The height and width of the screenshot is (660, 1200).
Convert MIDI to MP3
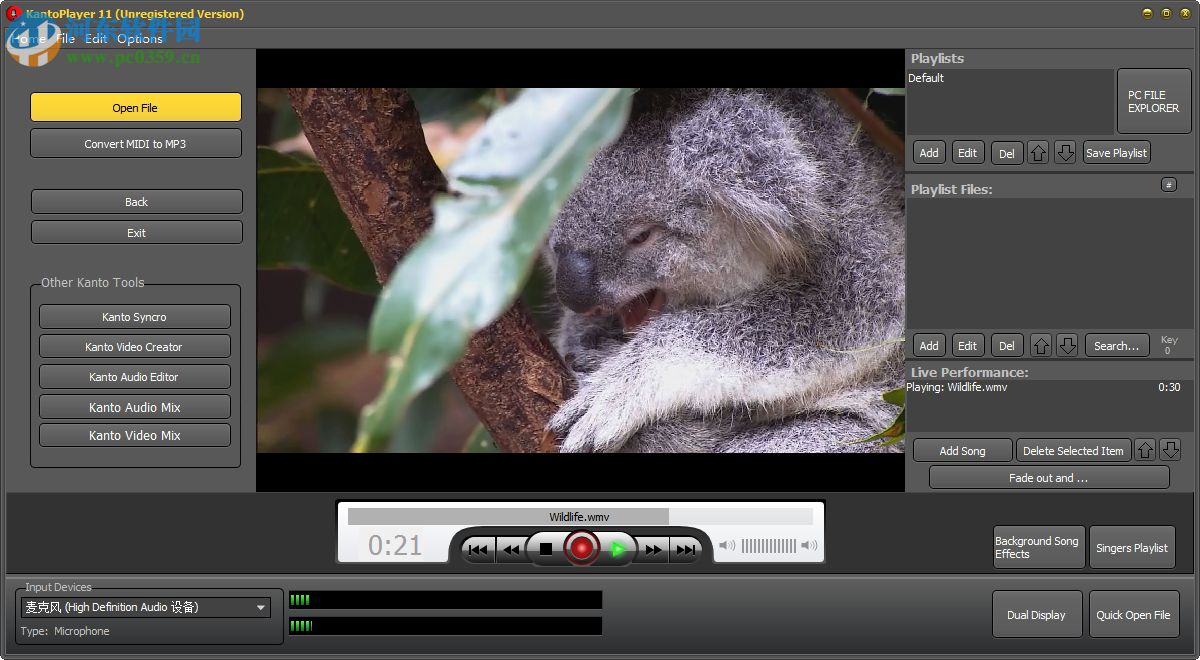click(x=136, y=142)
